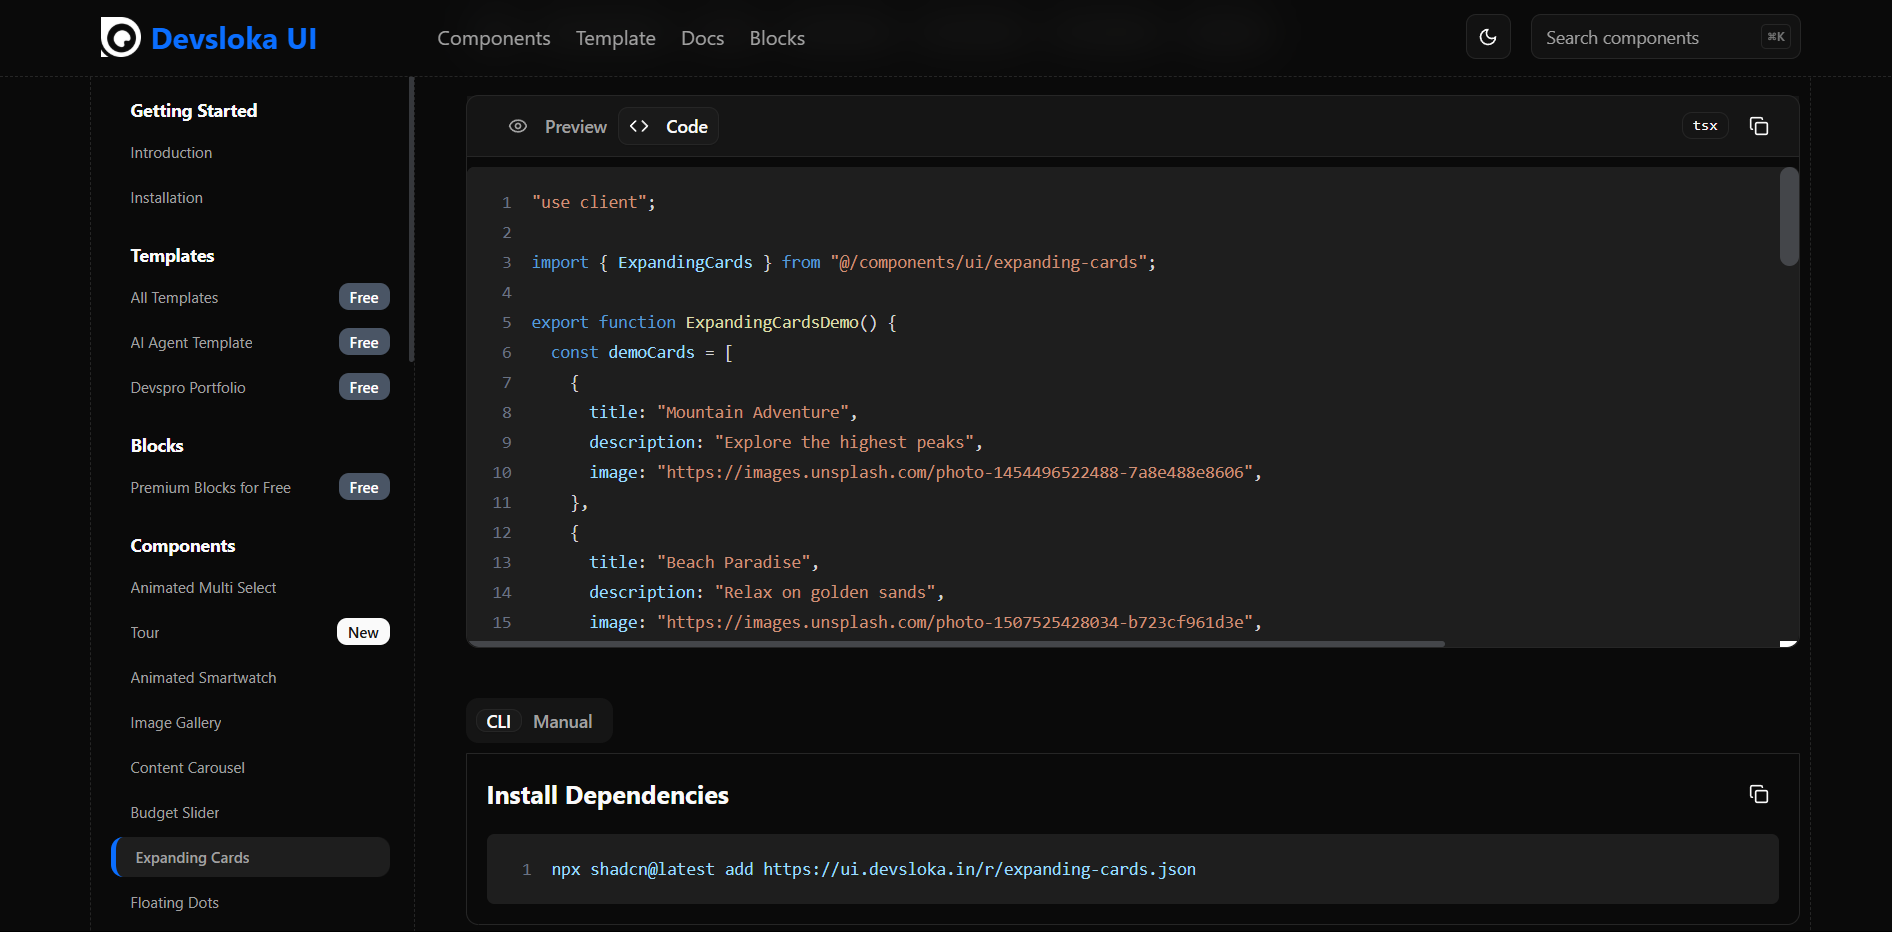
Task: Open Animated Multi Select component
Action: point(203,588)
